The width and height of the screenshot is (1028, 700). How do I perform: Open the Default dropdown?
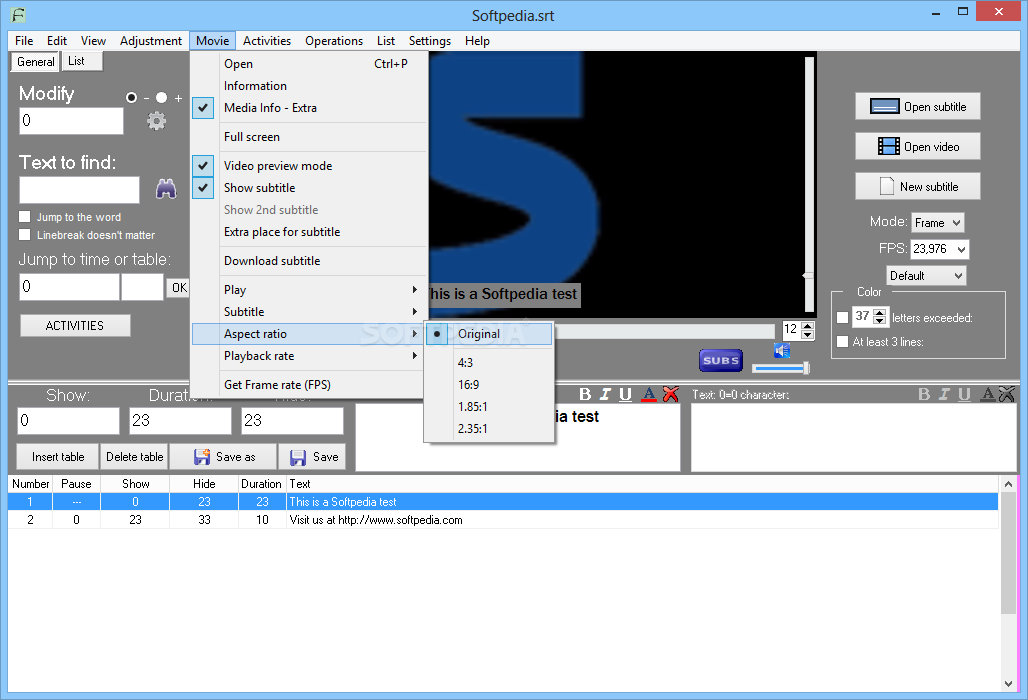[926, 276]
